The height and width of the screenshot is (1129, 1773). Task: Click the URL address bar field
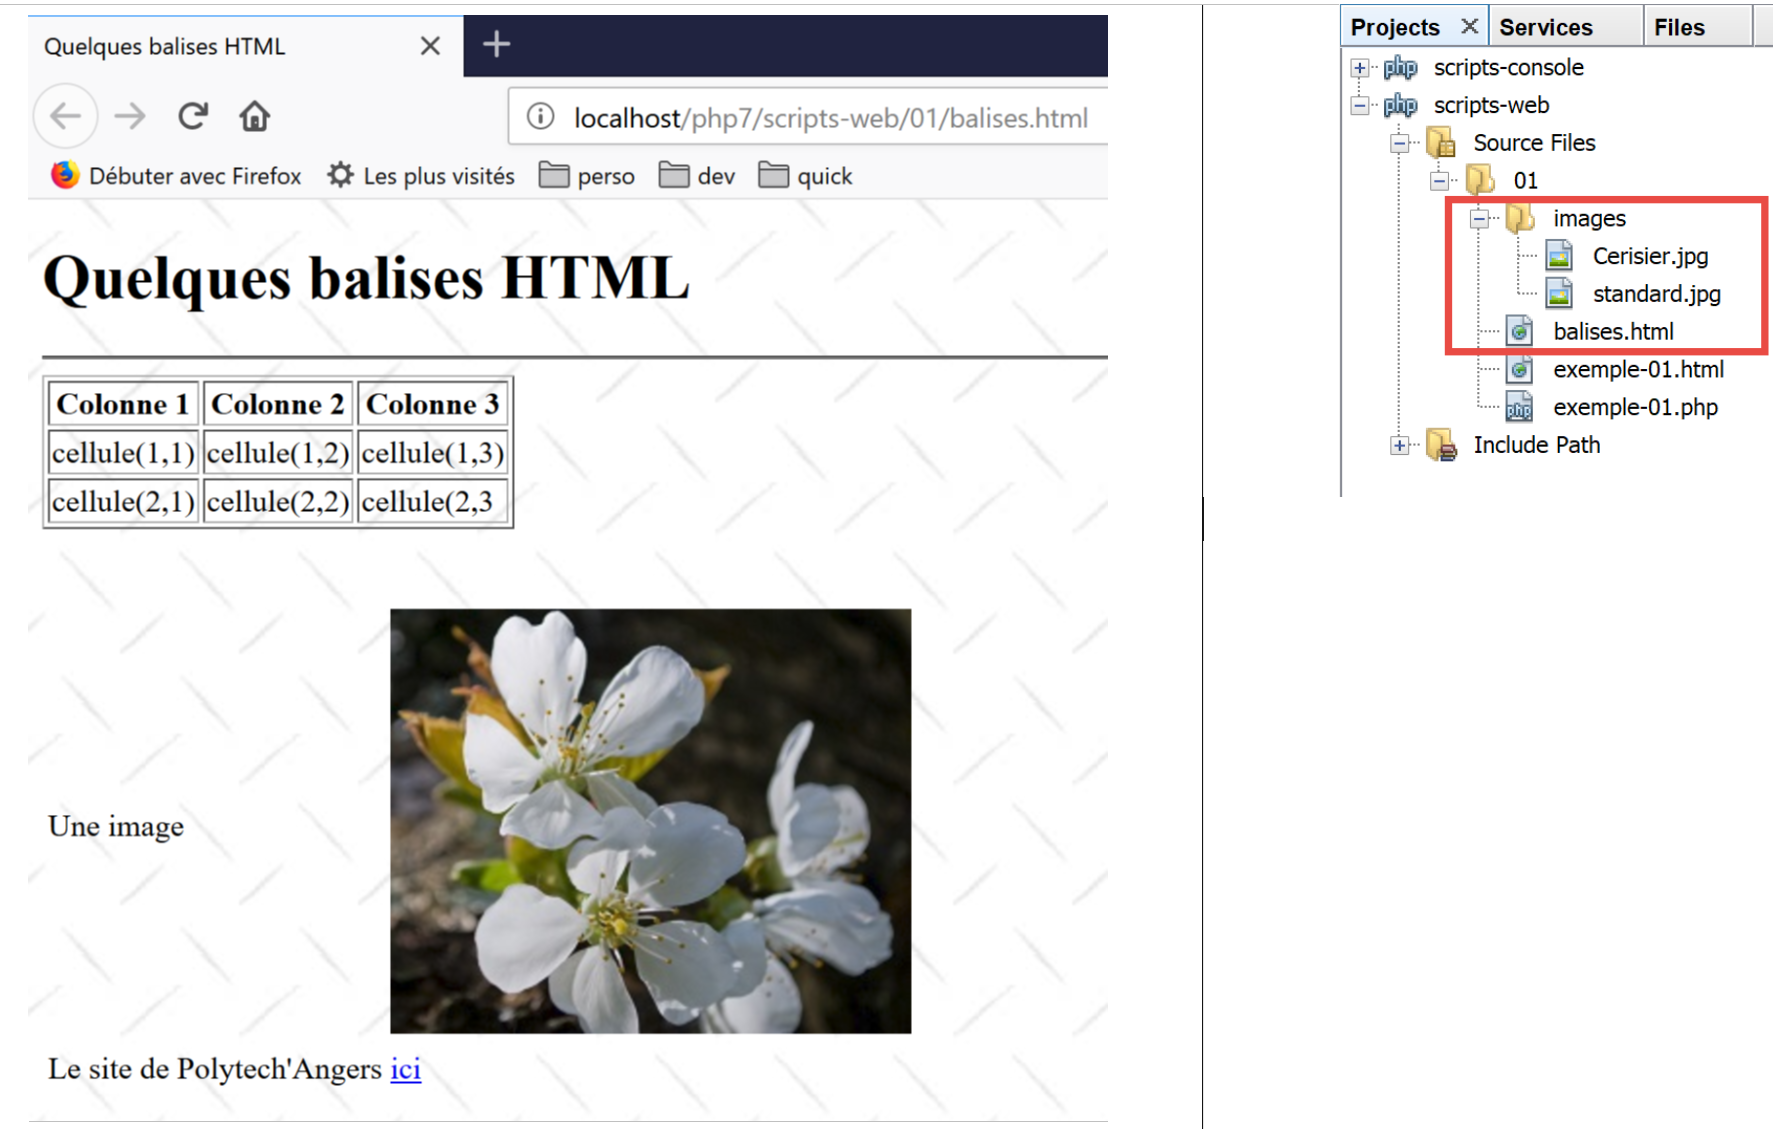pyautogui.click(x=830, y=118)
